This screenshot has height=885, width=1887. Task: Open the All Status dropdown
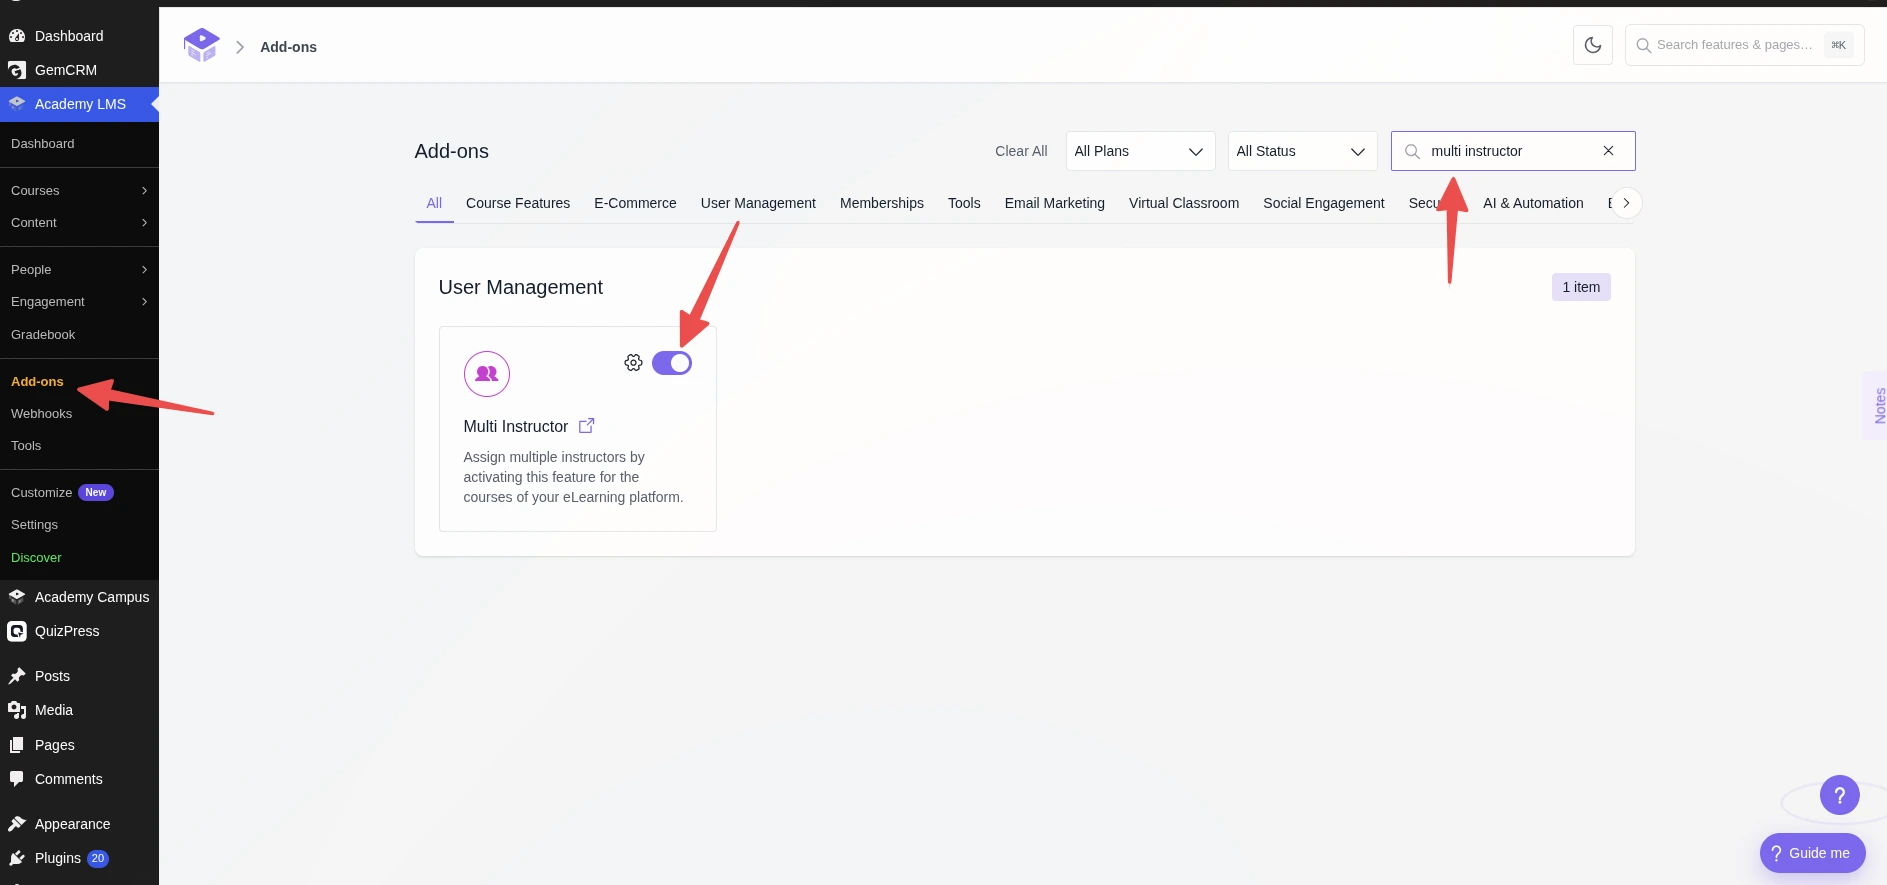(x=1302, y=151)
